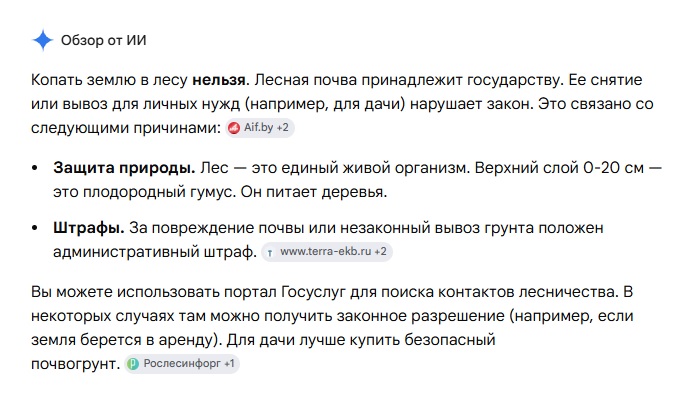Click the blue AI overview sparkle icon

click(43, 40)
